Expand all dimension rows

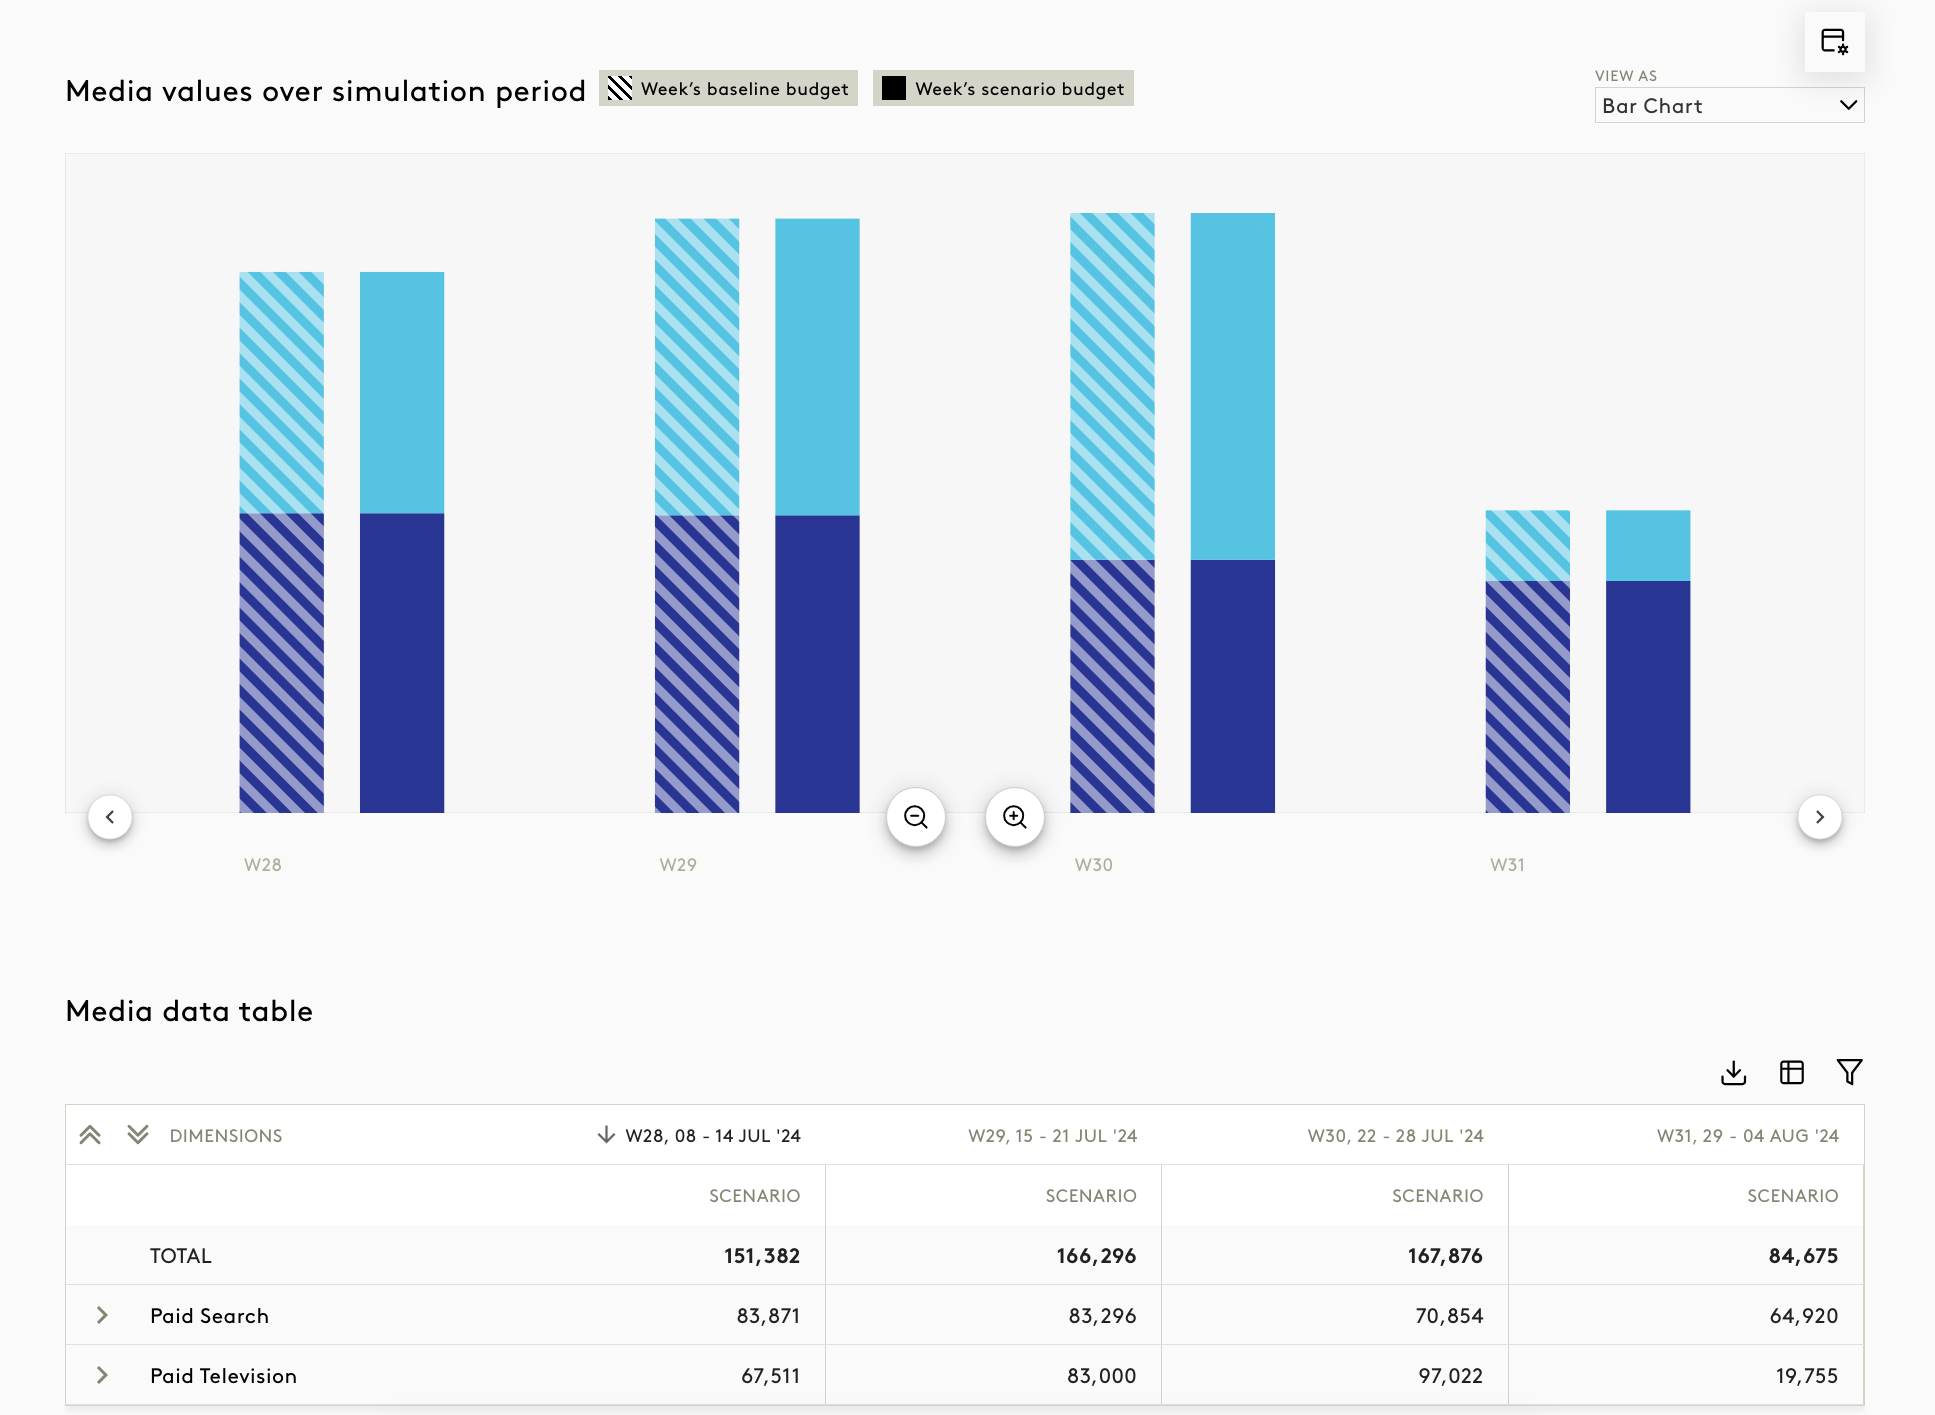point(138,1135)
